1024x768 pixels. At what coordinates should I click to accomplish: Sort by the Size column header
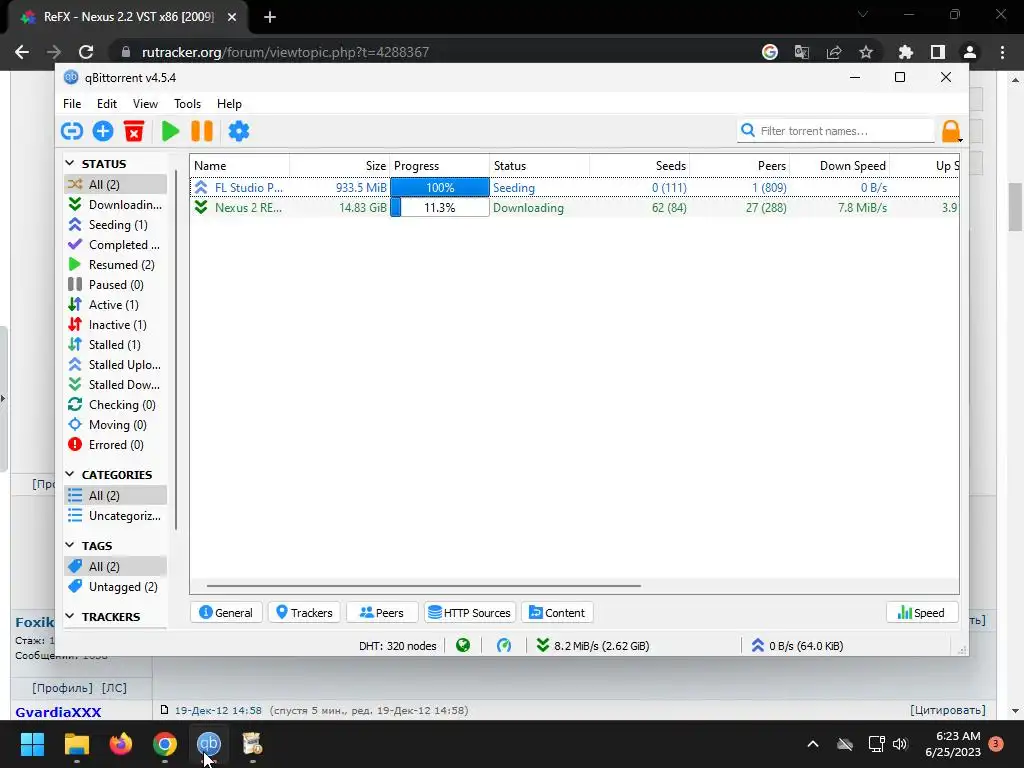click(x=340, y=166)
